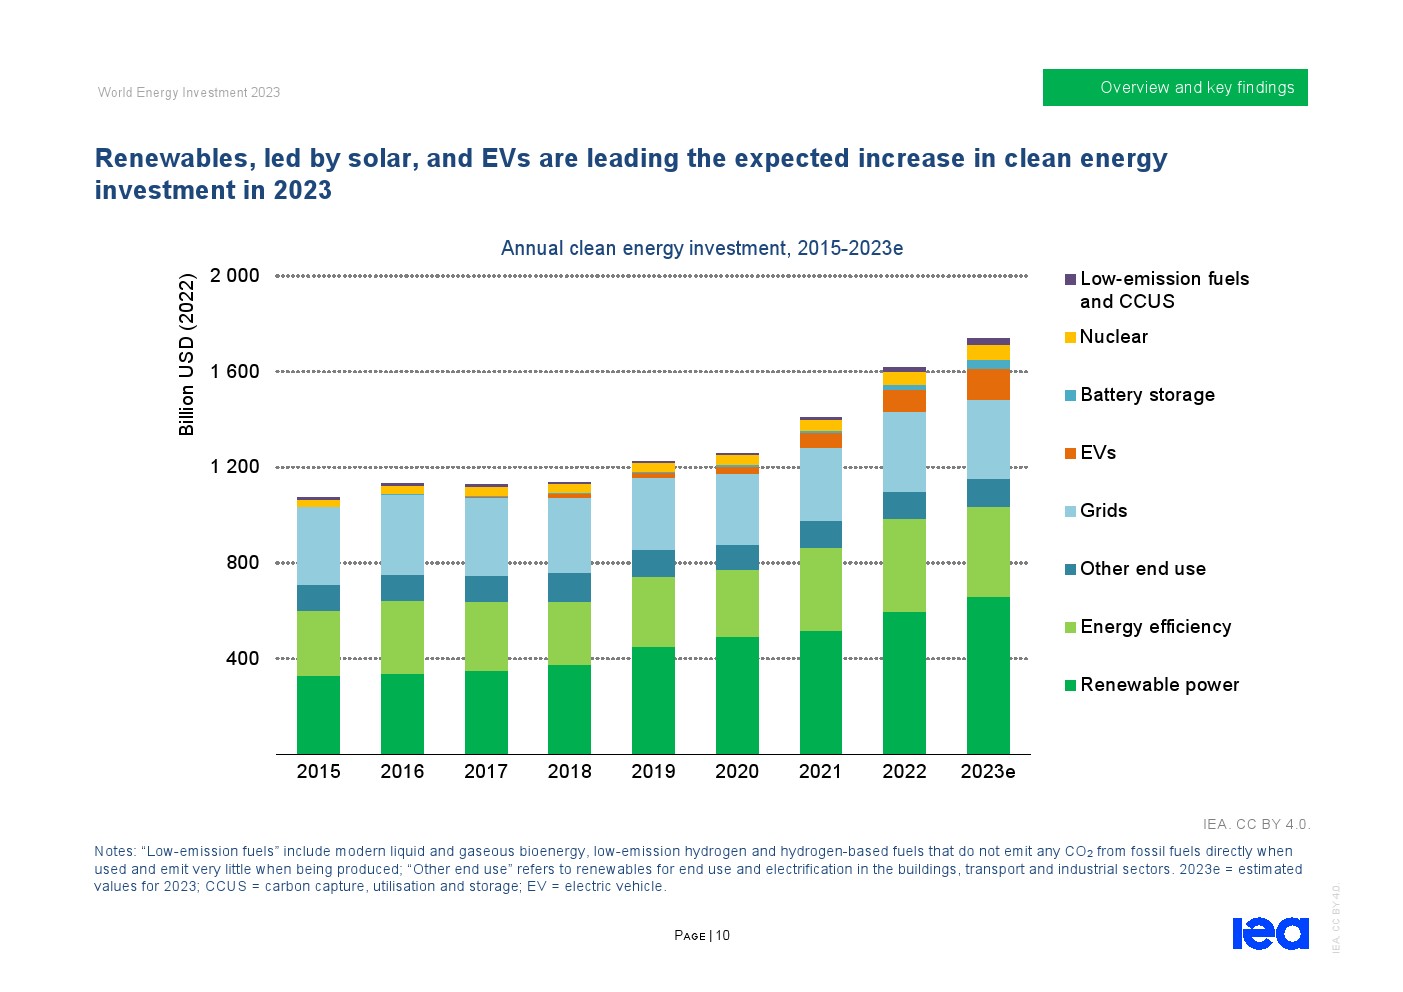Click the Low-emission fuels and CCUS legend marker

coord(1070,279)
